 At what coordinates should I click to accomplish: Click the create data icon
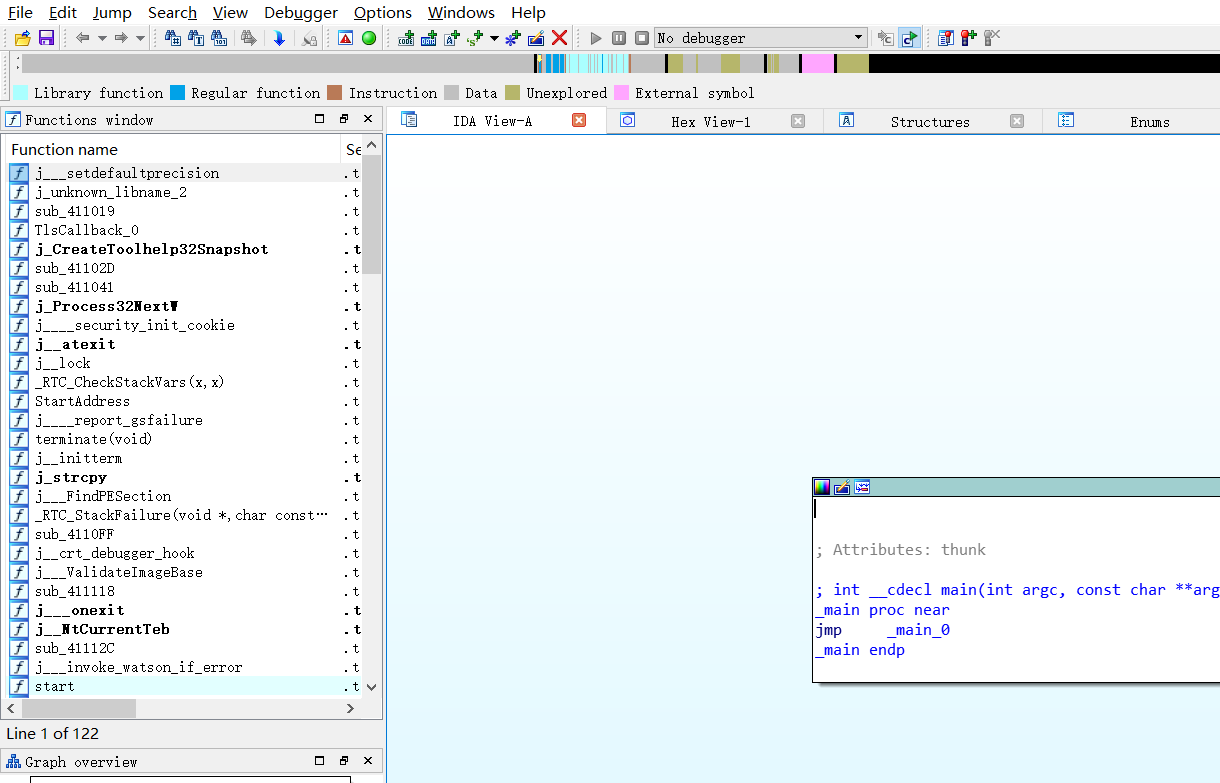(x=429, y=38)
